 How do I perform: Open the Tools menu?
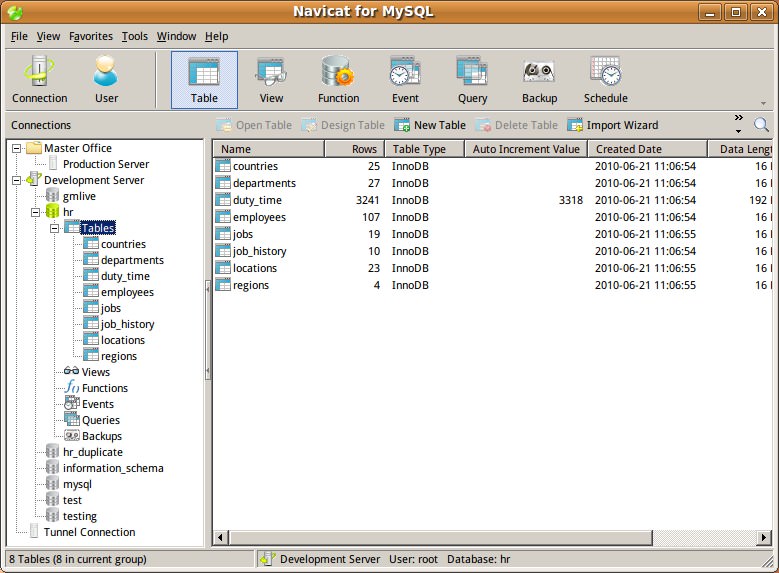tap(135, 36)
